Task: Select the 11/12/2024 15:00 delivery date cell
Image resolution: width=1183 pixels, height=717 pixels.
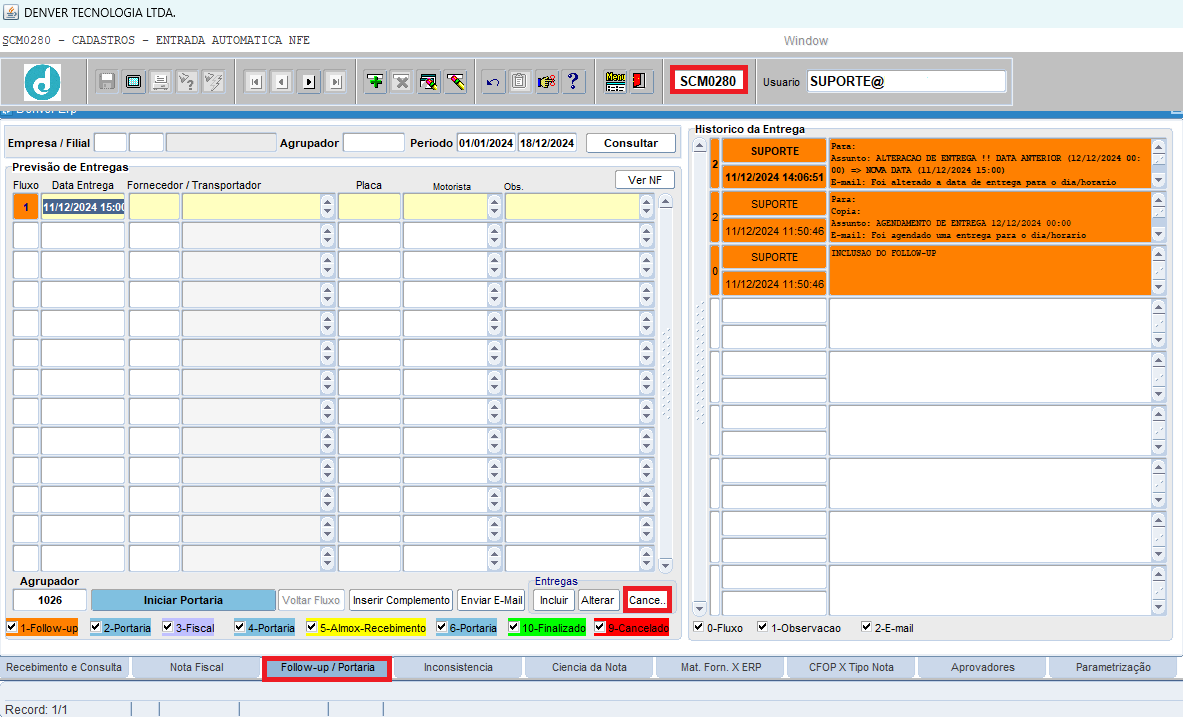Action: pos(83,207)
